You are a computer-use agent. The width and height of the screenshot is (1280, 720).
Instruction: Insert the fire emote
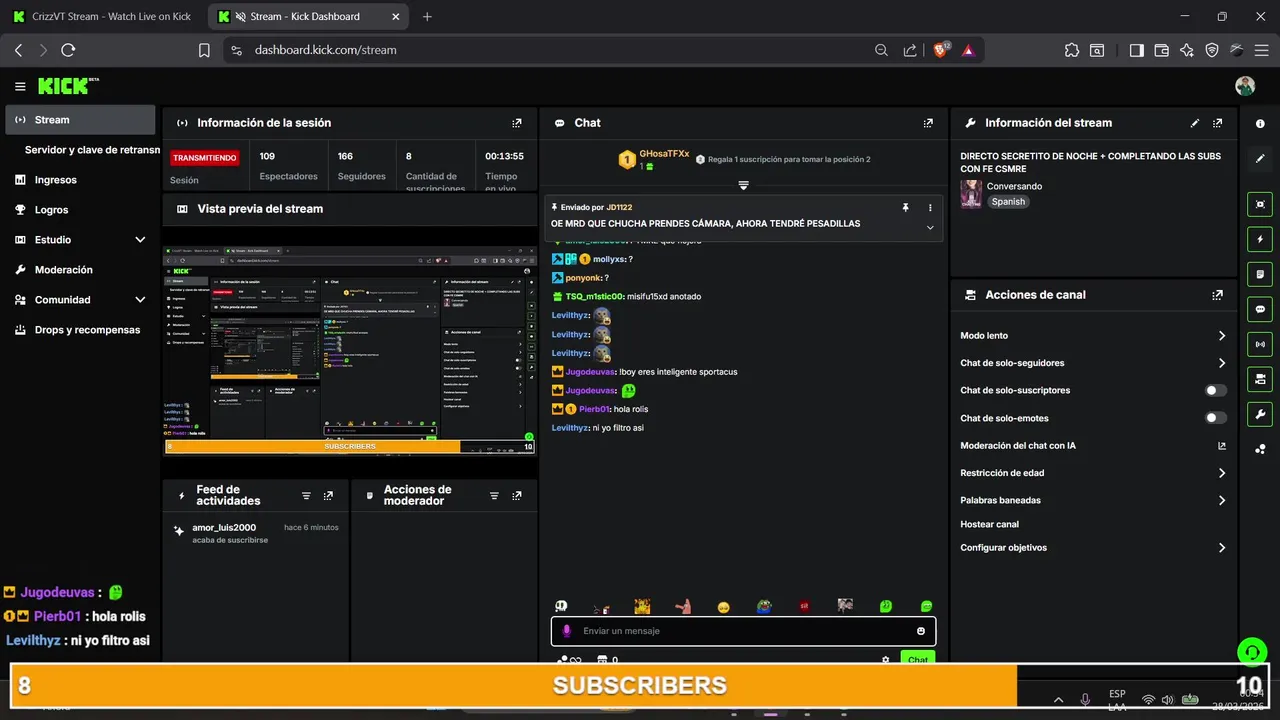pos(643,606)
